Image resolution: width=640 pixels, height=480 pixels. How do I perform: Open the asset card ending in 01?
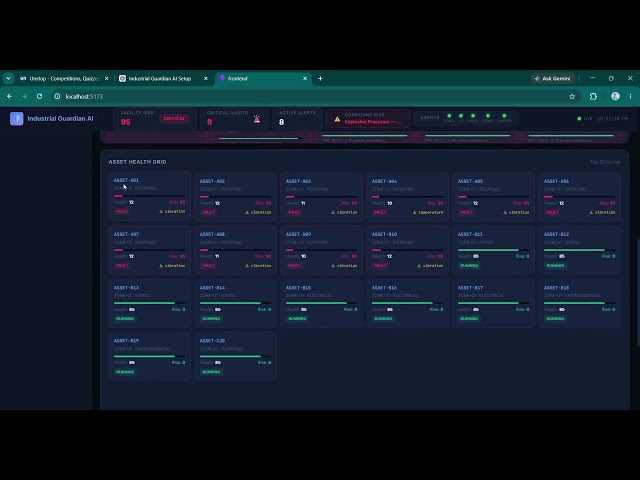point(149,196)
